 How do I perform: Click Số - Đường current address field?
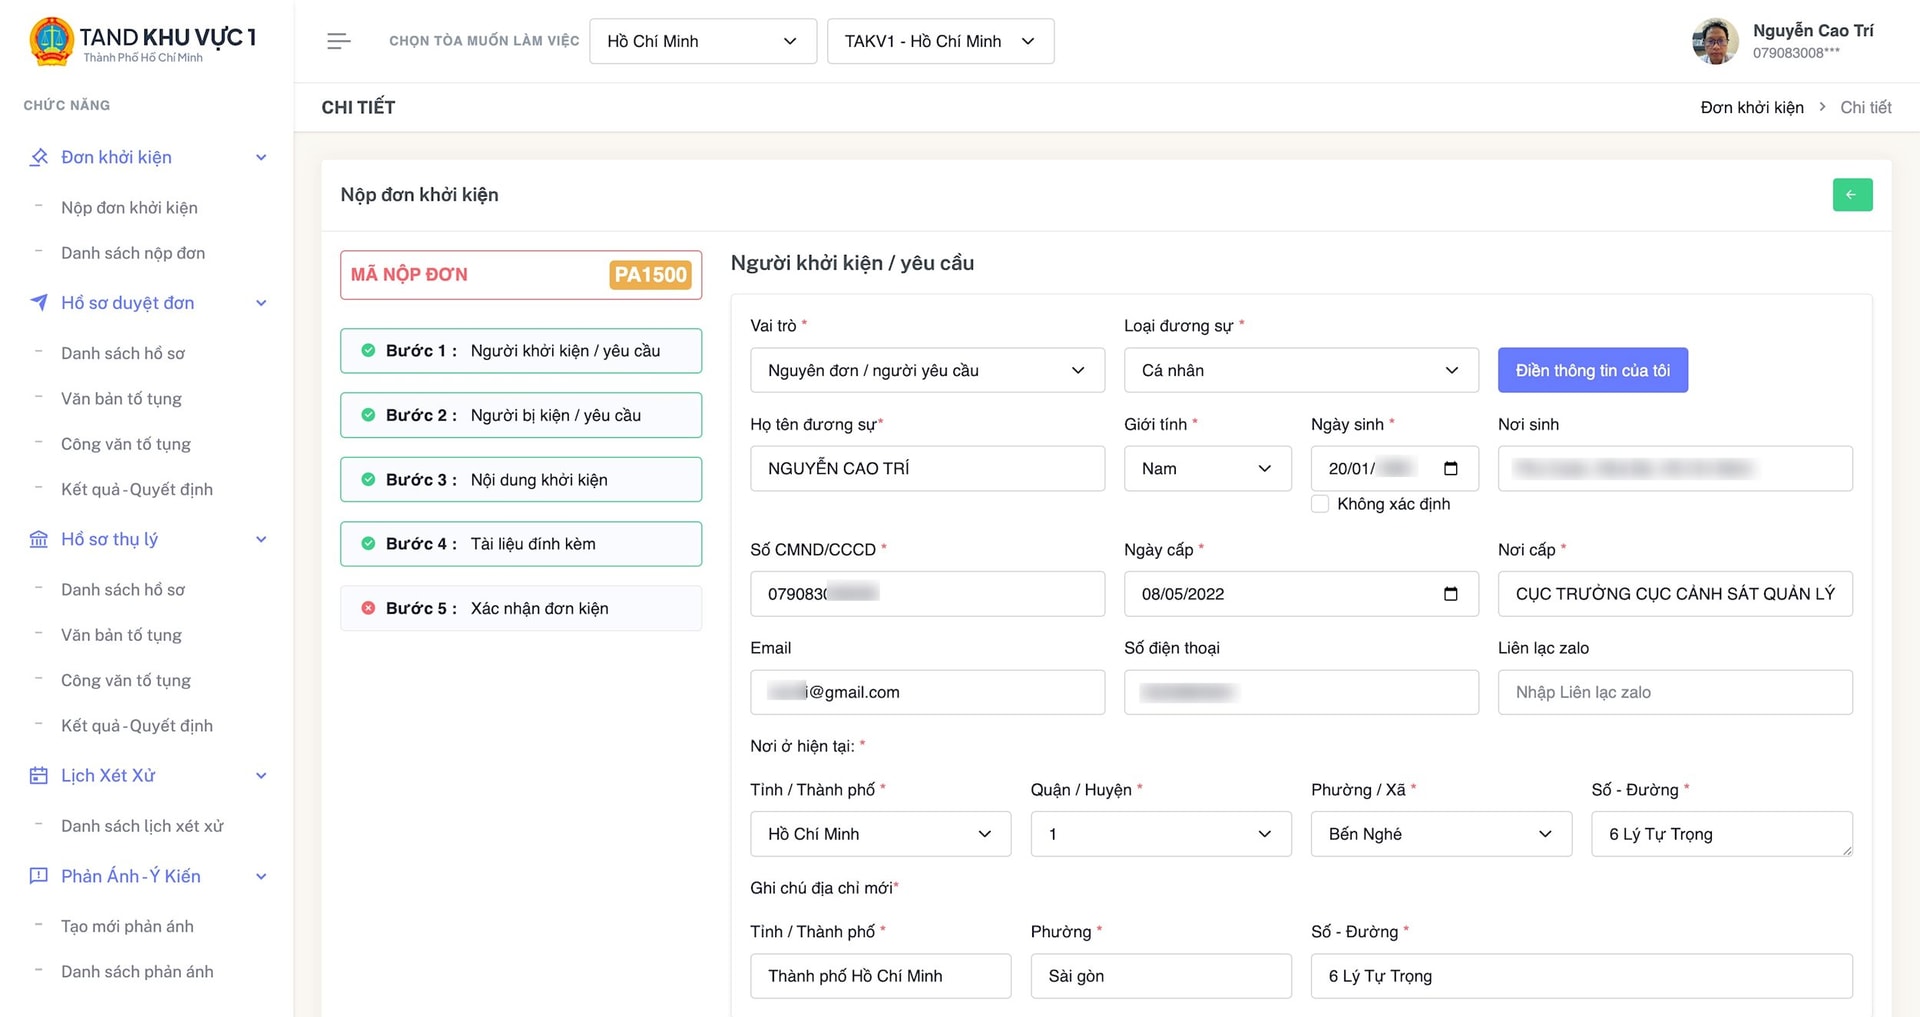pos(1722,834)
